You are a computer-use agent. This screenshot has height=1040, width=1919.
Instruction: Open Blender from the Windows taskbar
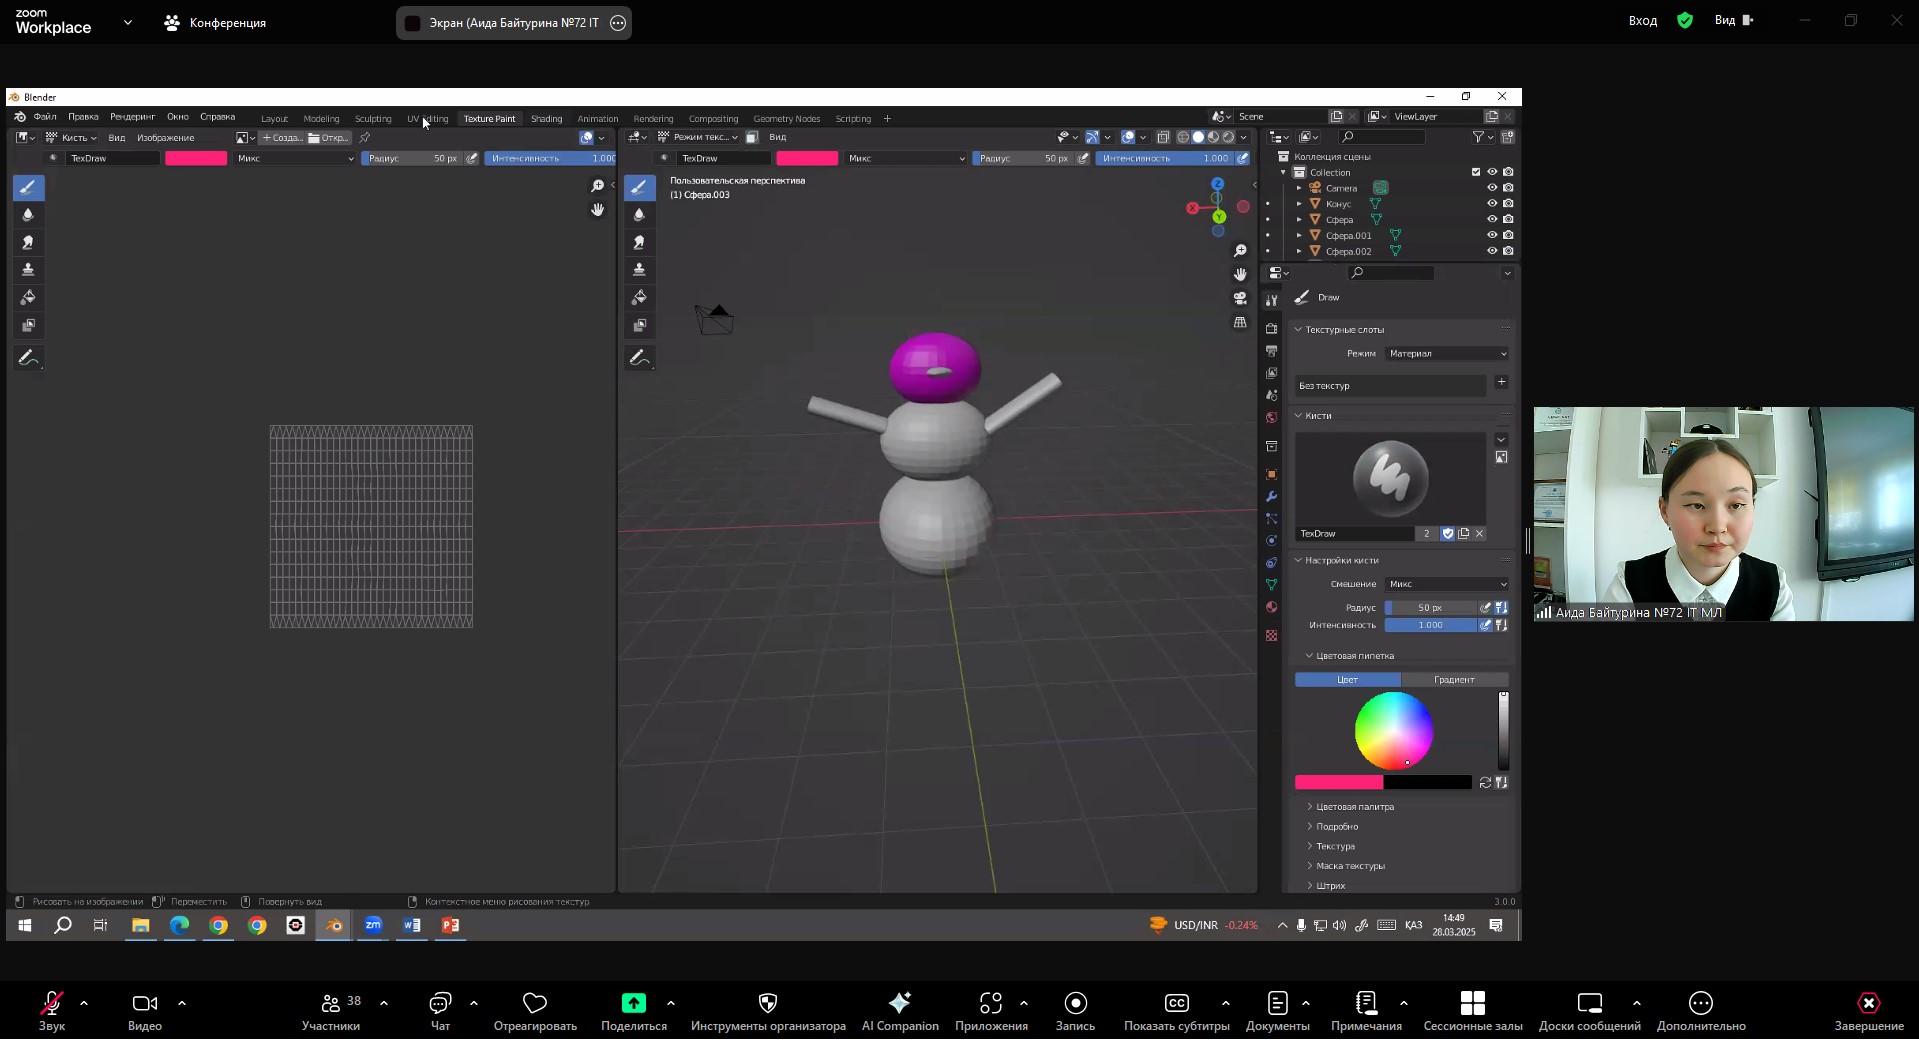tap(334, 926)
